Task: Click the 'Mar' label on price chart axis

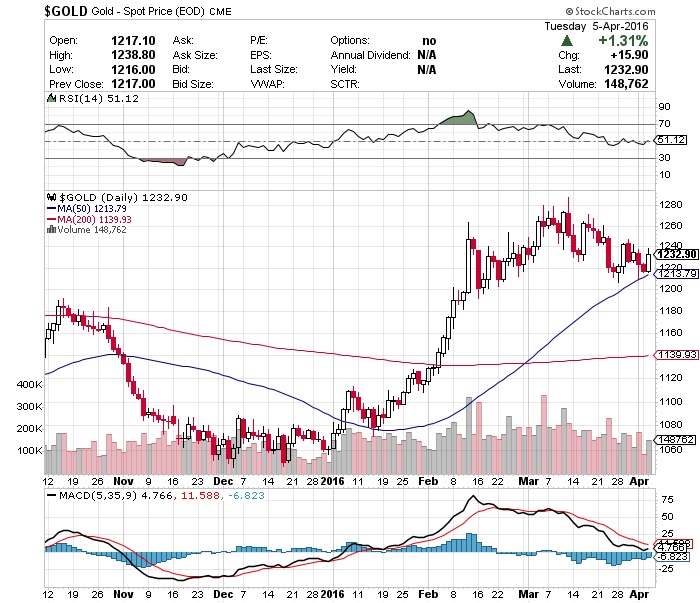Action: 528,481
